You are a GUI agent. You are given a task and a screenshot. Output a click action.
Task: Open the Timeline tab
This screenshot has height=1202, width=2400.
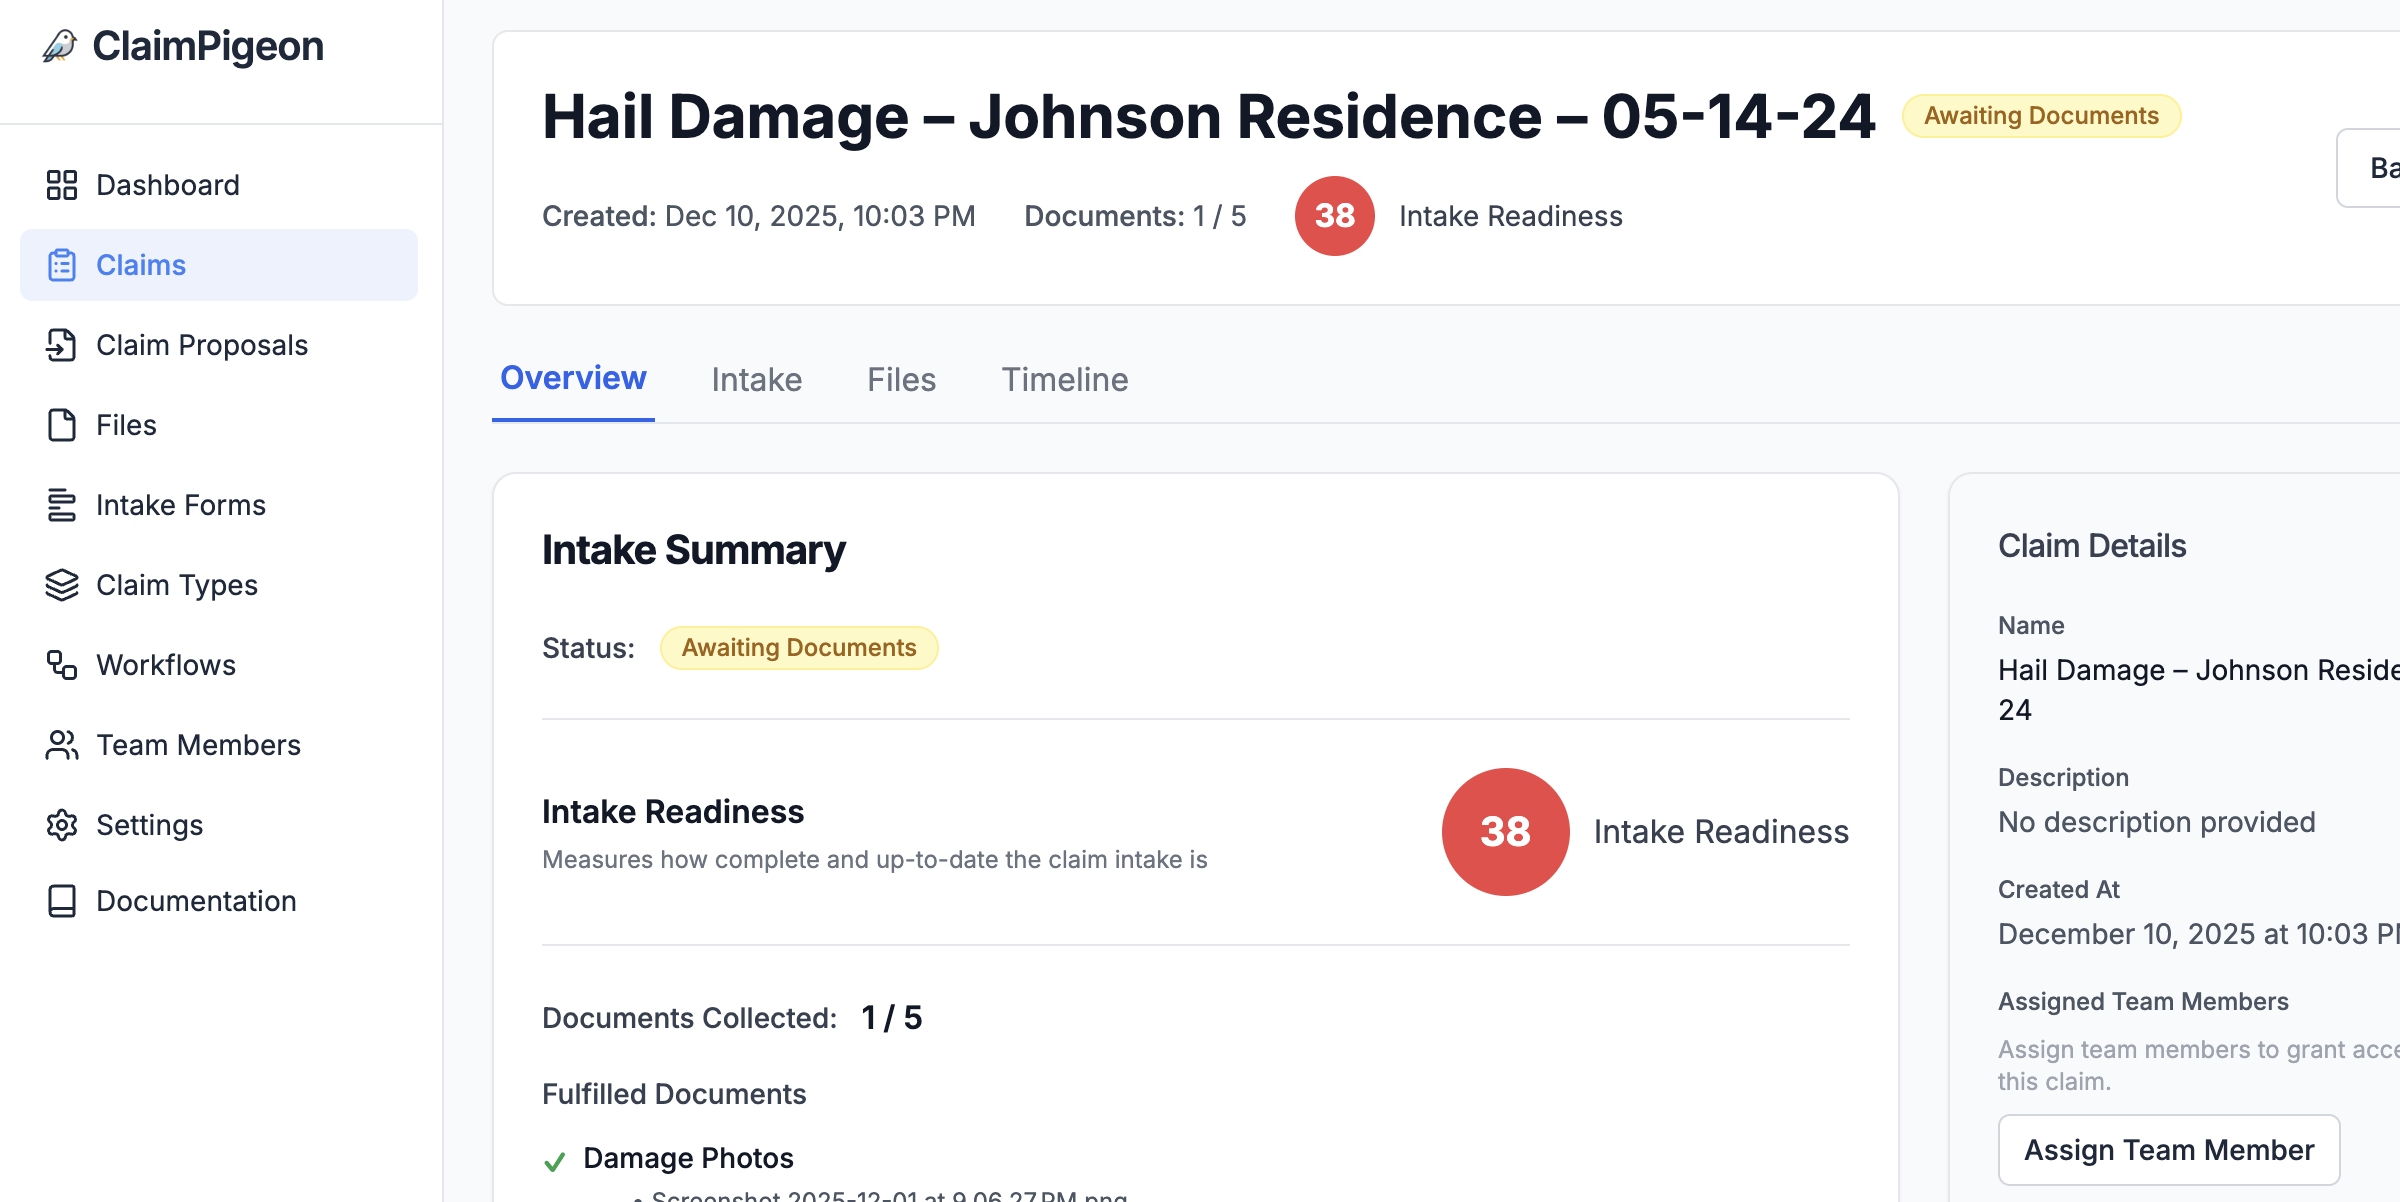click(1064, 380)
